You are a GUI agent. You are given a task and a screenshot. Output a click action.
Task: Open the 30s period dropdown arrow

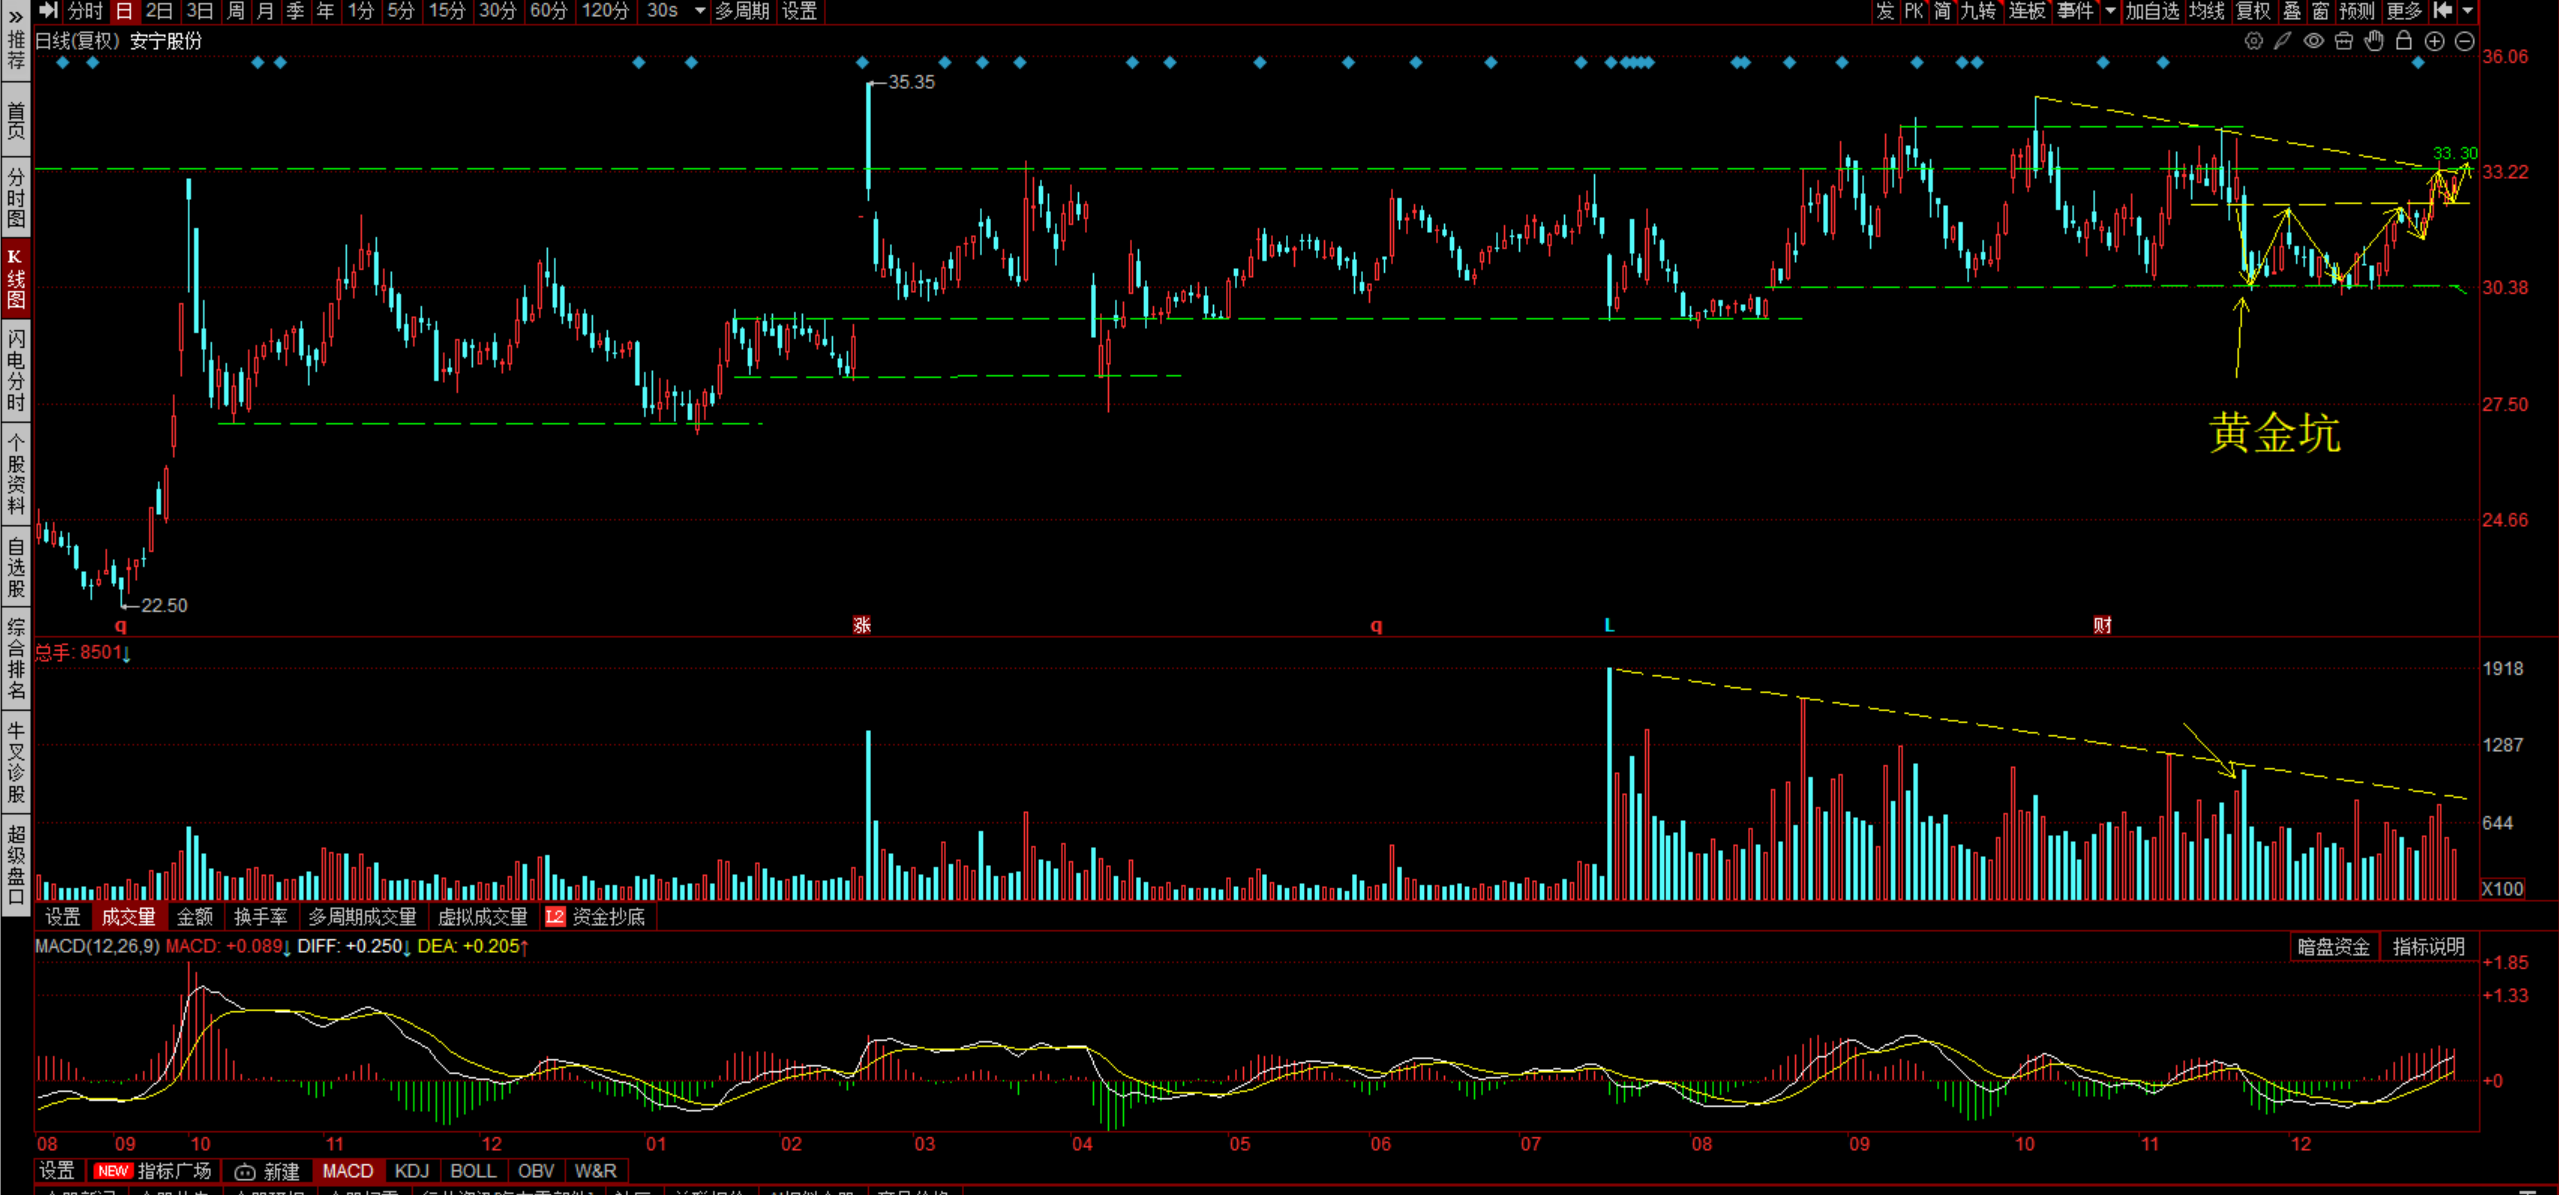coord(700,10)
